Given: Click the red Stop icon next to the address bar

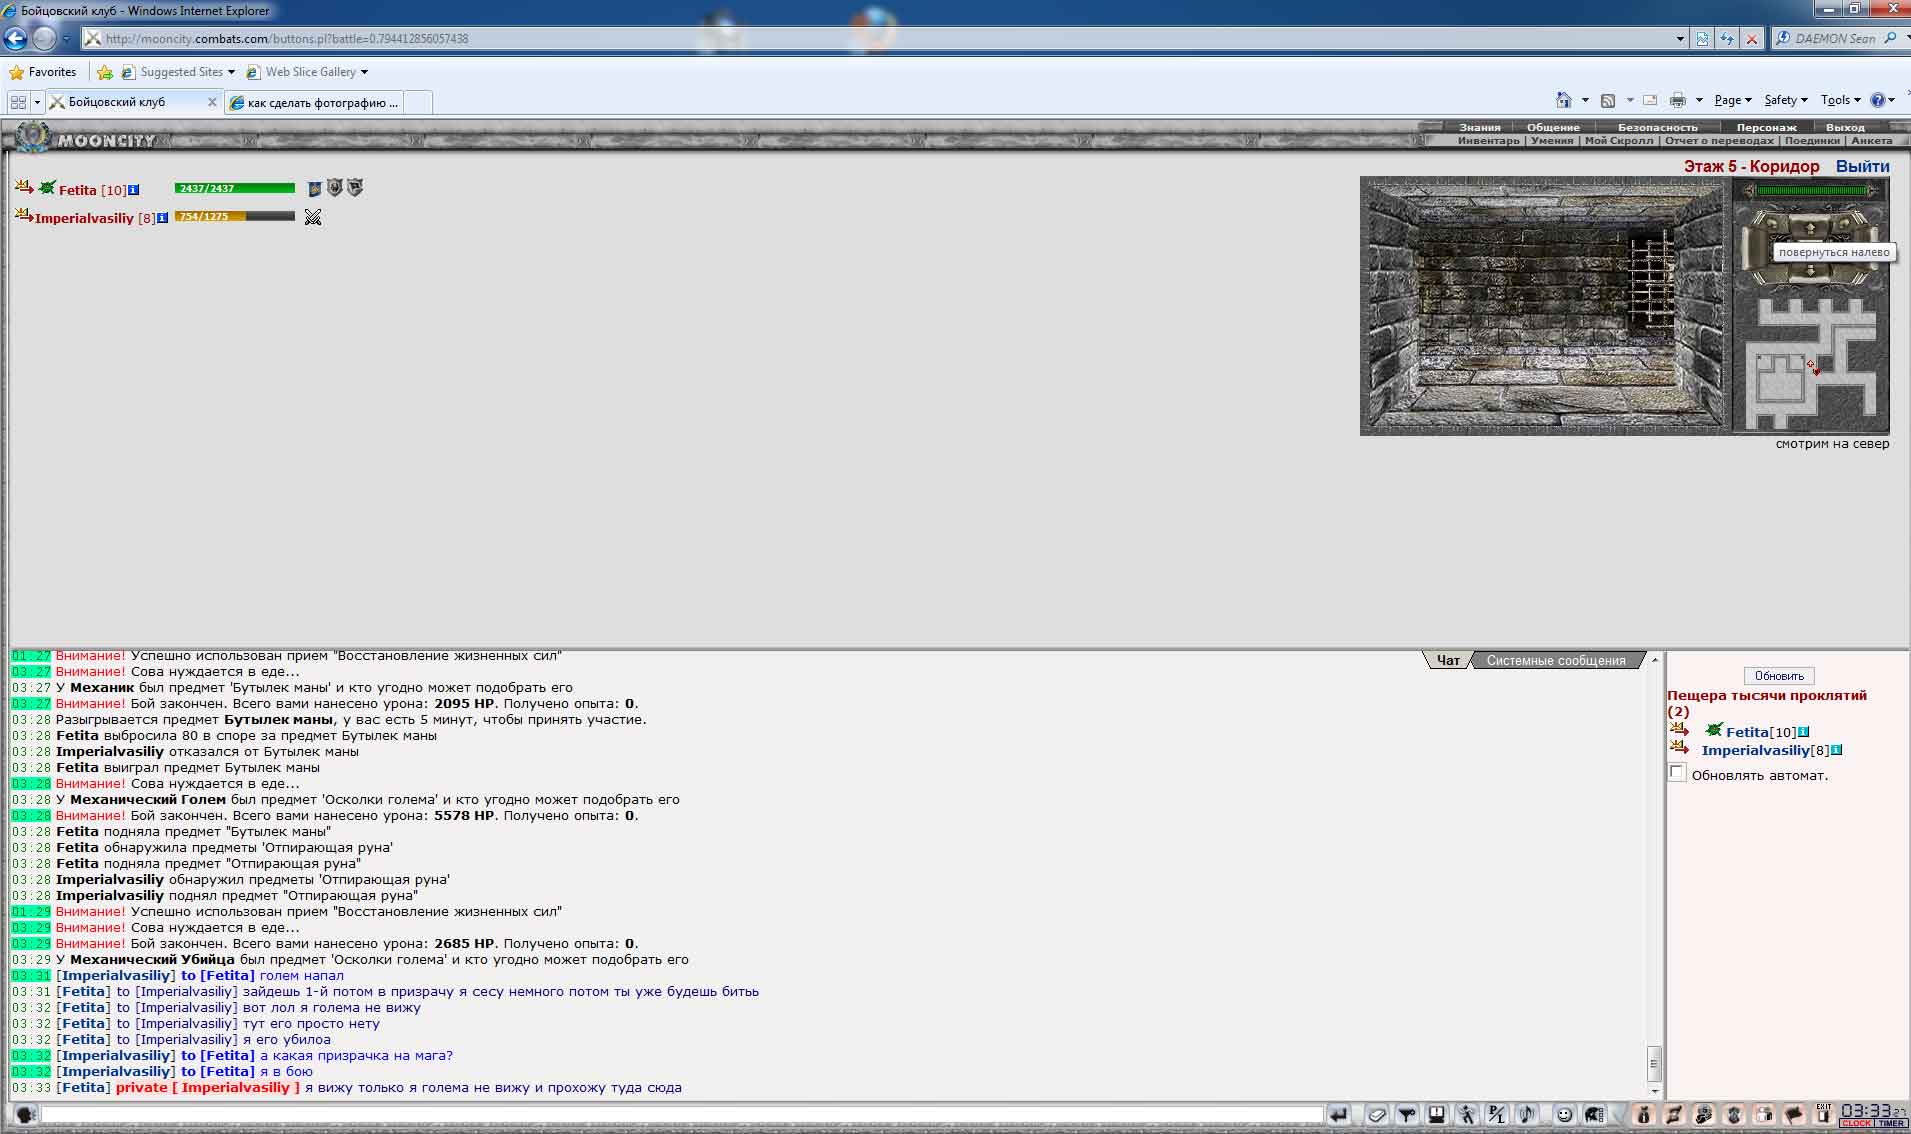Looking at the screenshot, I should tap(1752, 39).
